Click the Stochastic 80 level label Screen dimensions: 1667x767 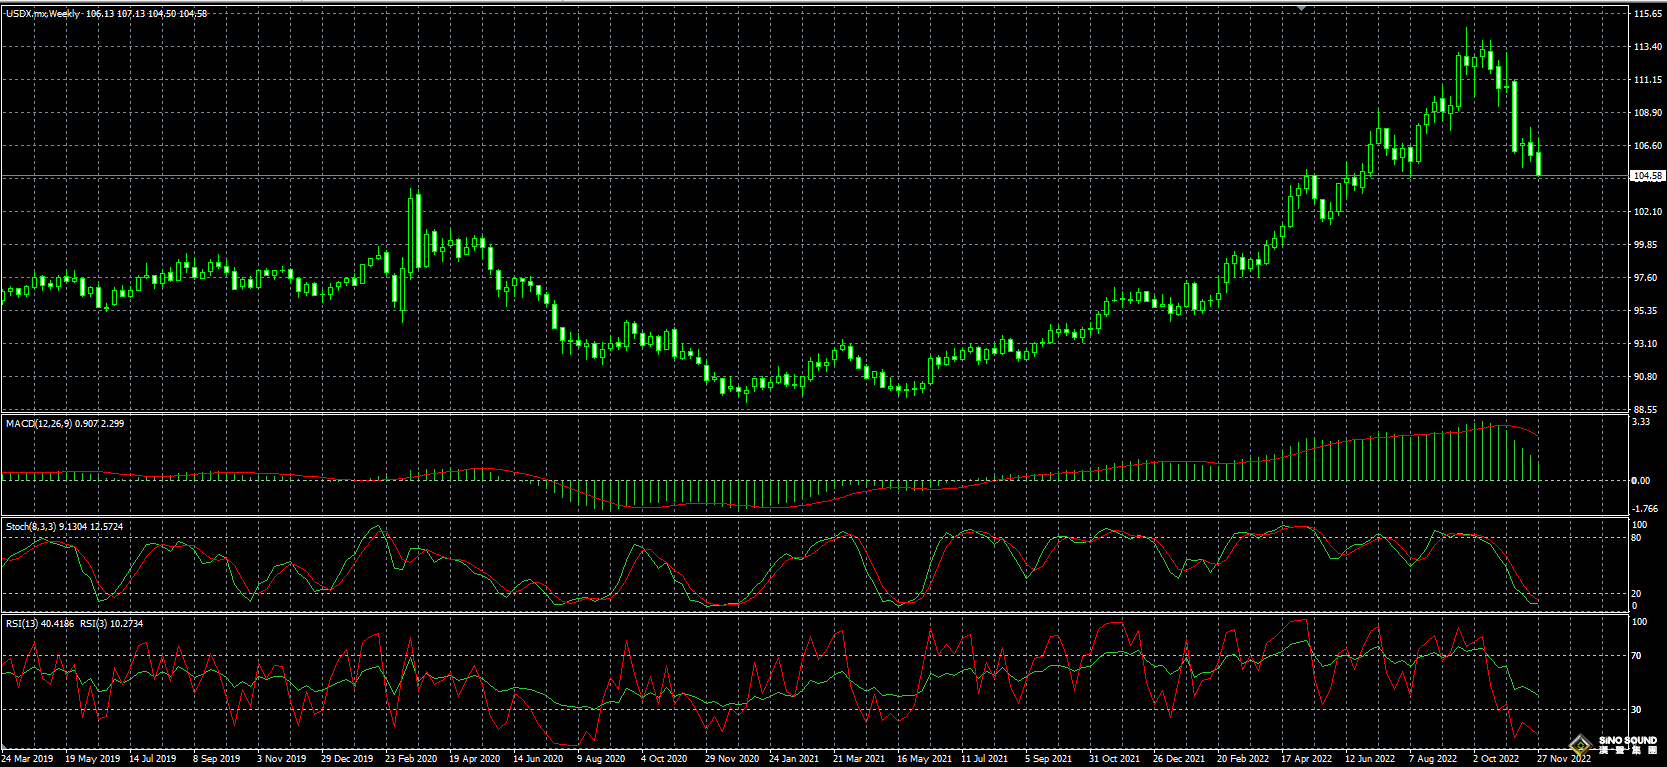(x=1636, y=538)
